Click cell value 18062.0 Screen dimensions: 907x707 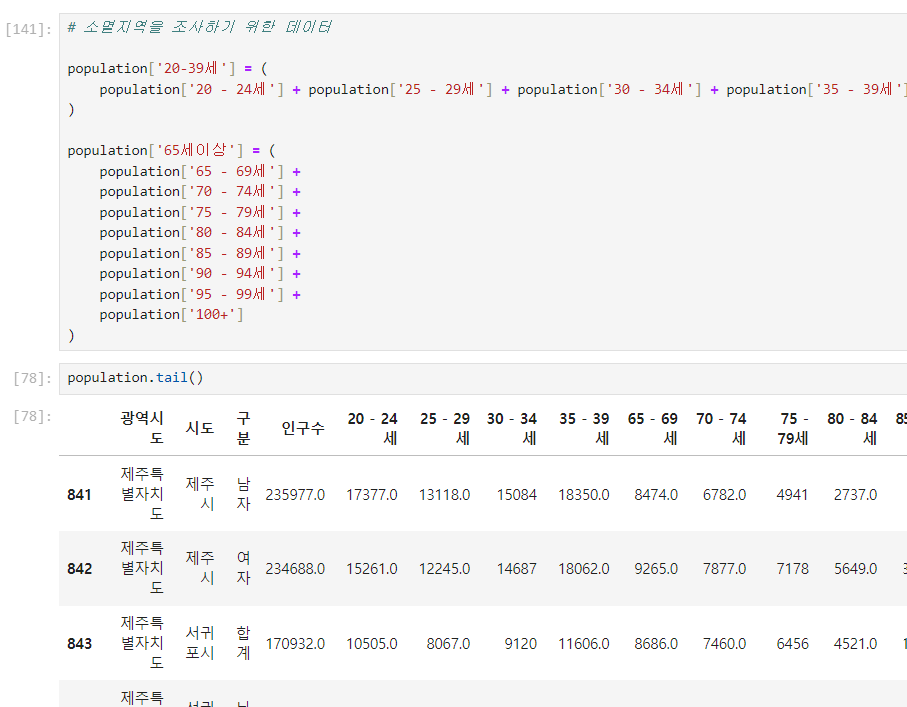point(584,569)
